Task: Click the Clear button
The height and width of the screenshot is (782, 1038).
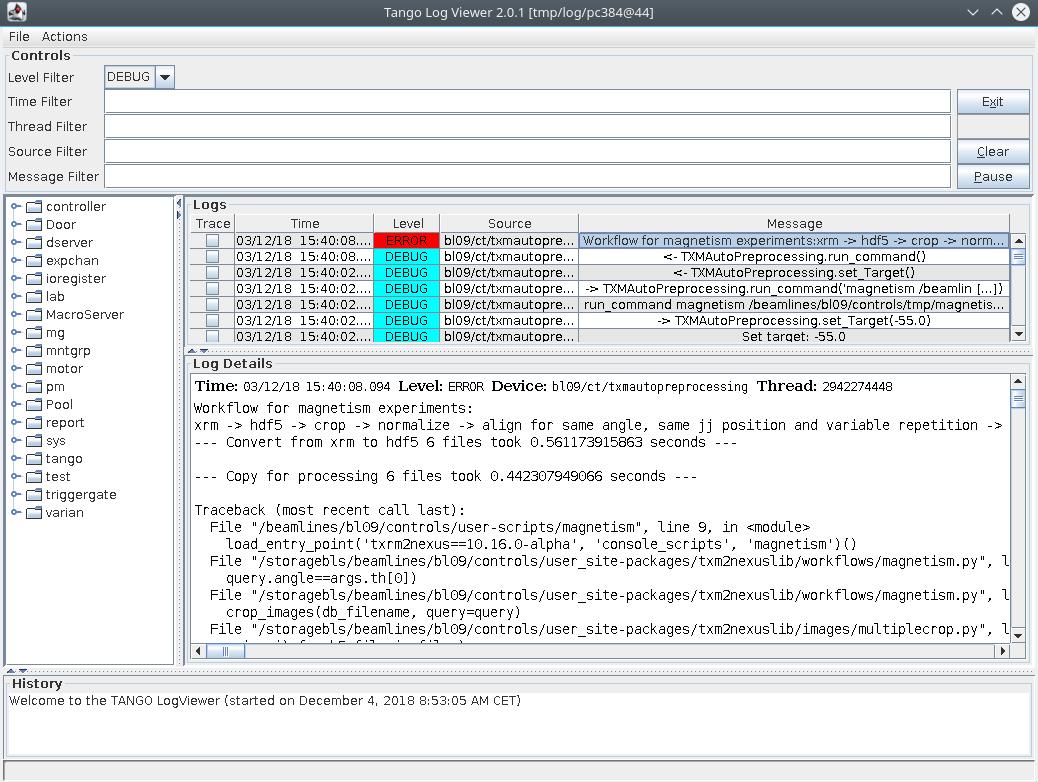Action: click(992, 151)
